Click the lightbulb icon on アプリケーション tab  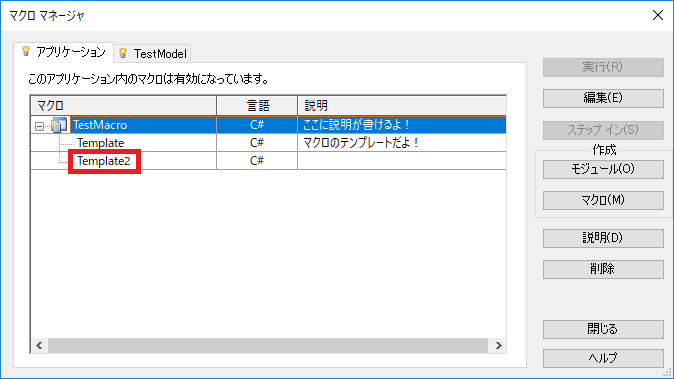pyautogui.click(x=26, y=52)
